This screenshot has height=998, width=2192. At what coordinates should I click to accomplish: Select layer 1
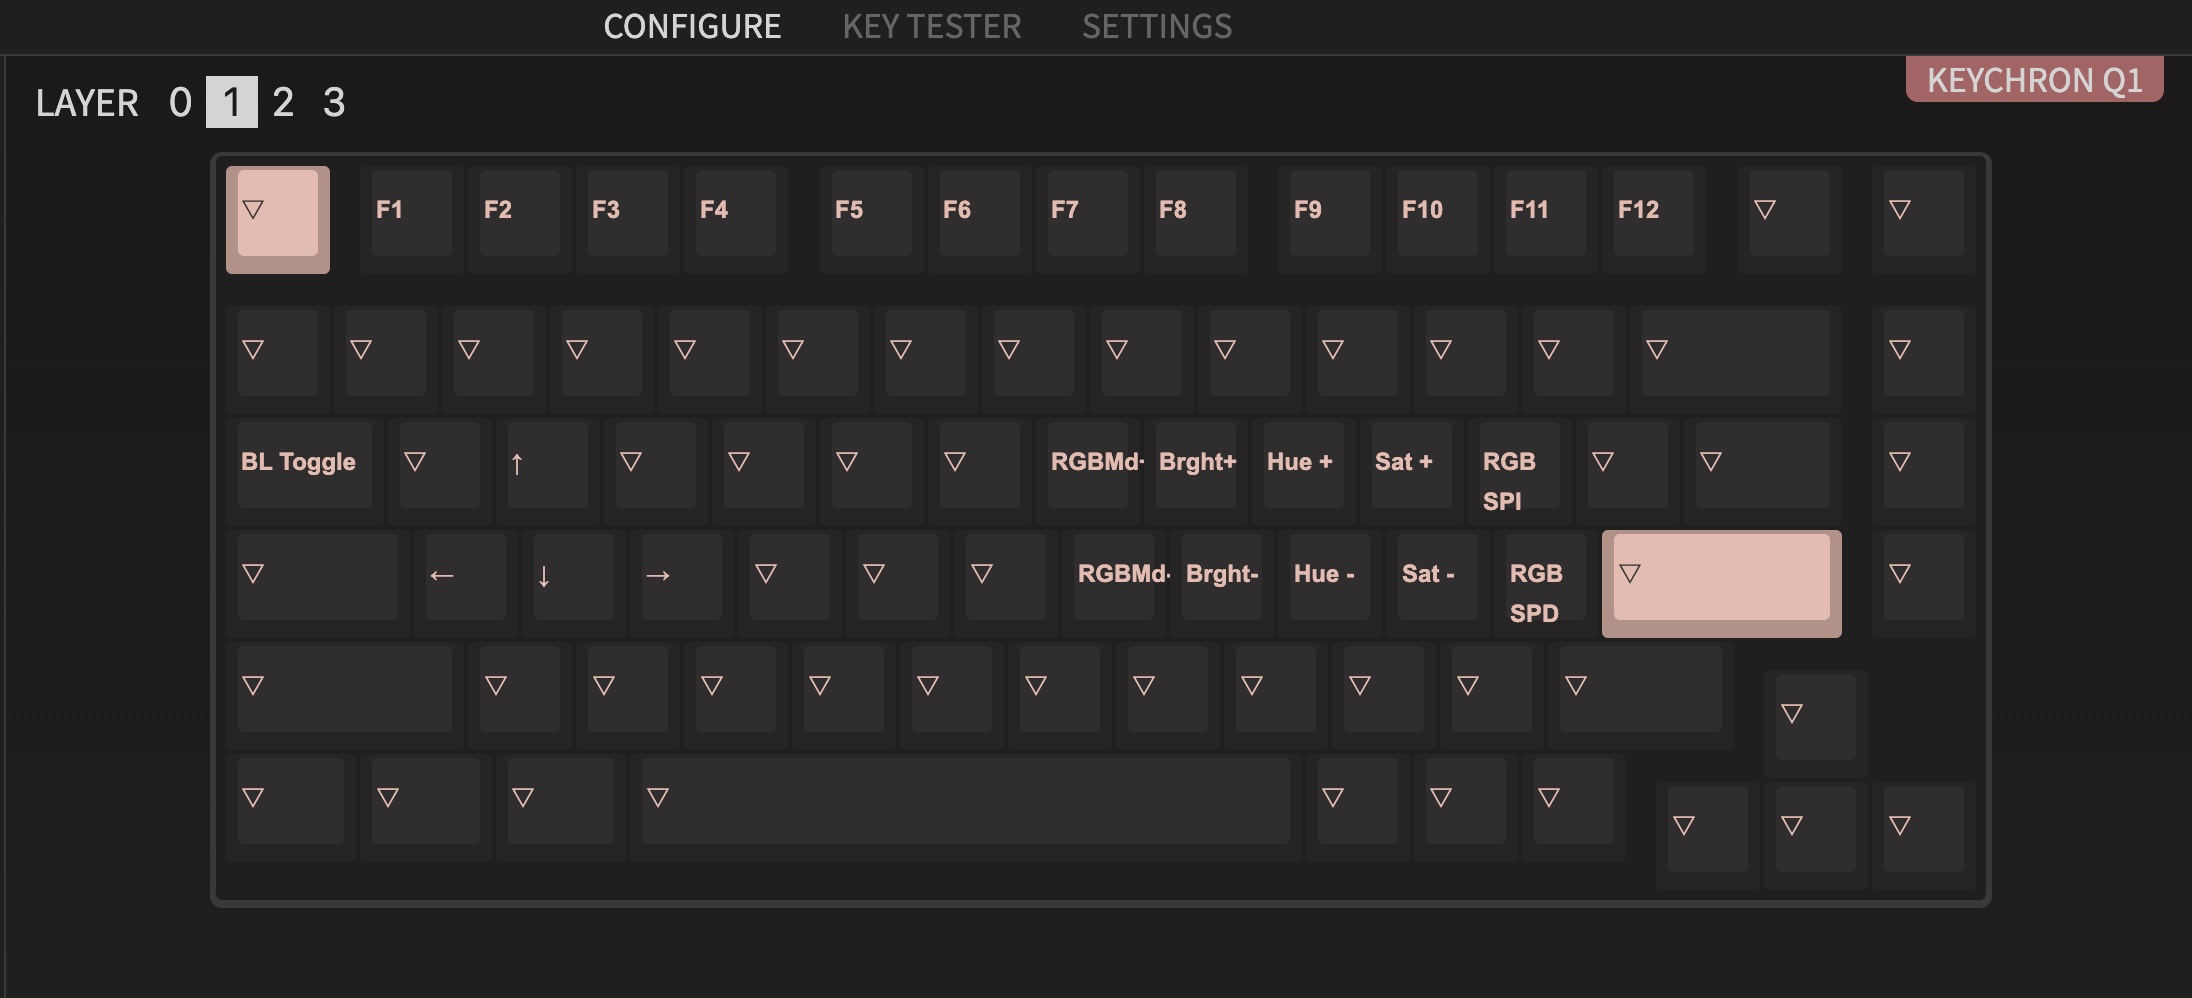(232, 102)
